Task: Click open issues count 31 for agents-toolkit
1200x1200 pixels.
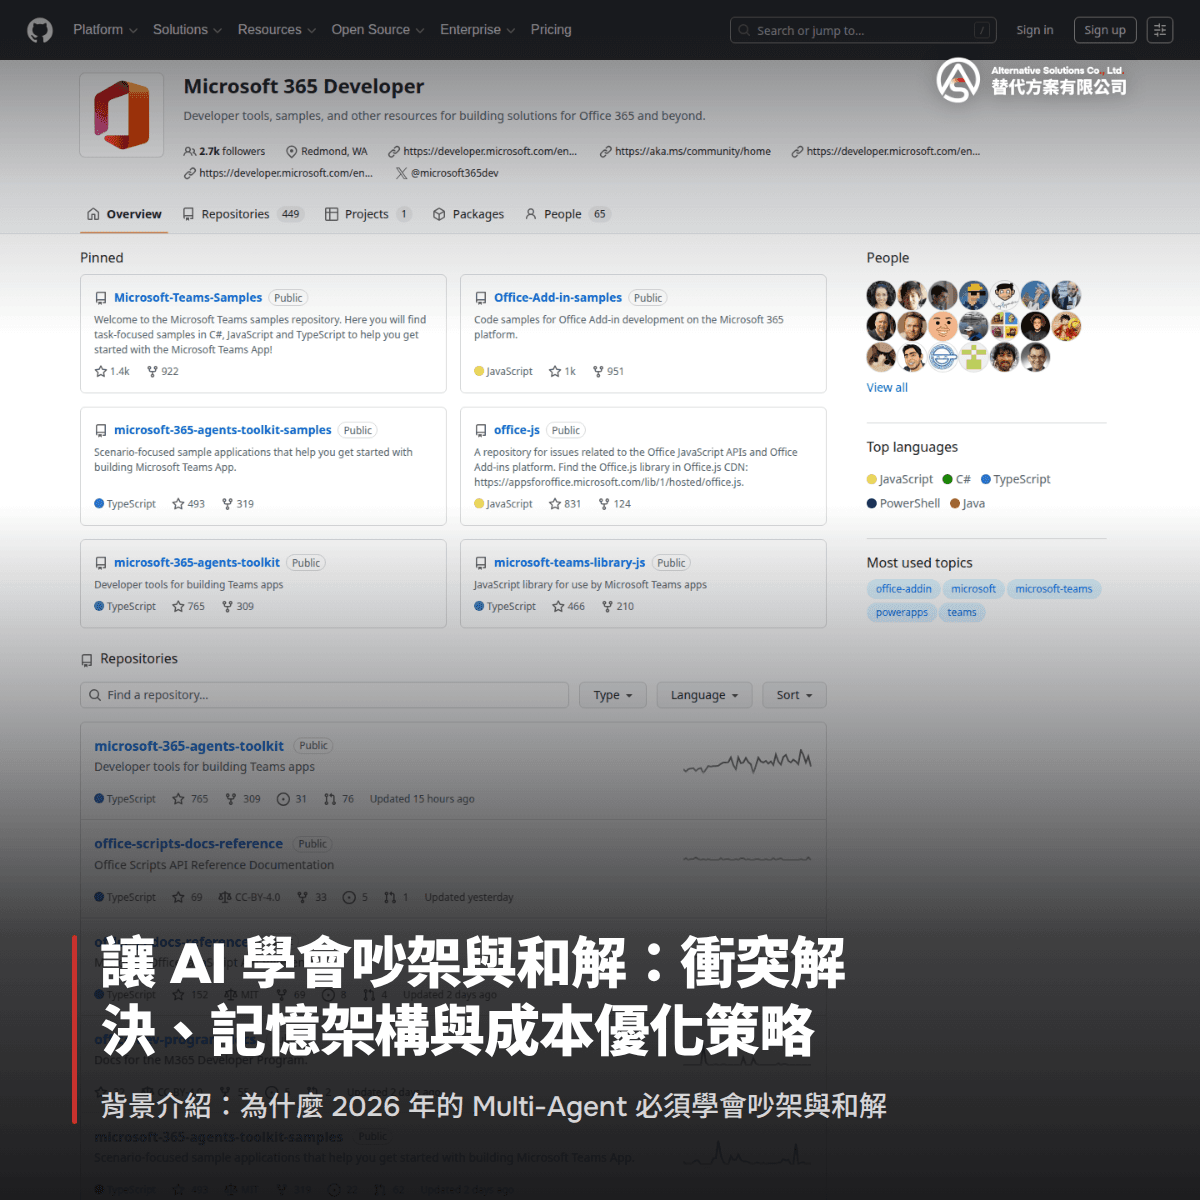Action: 292,799
